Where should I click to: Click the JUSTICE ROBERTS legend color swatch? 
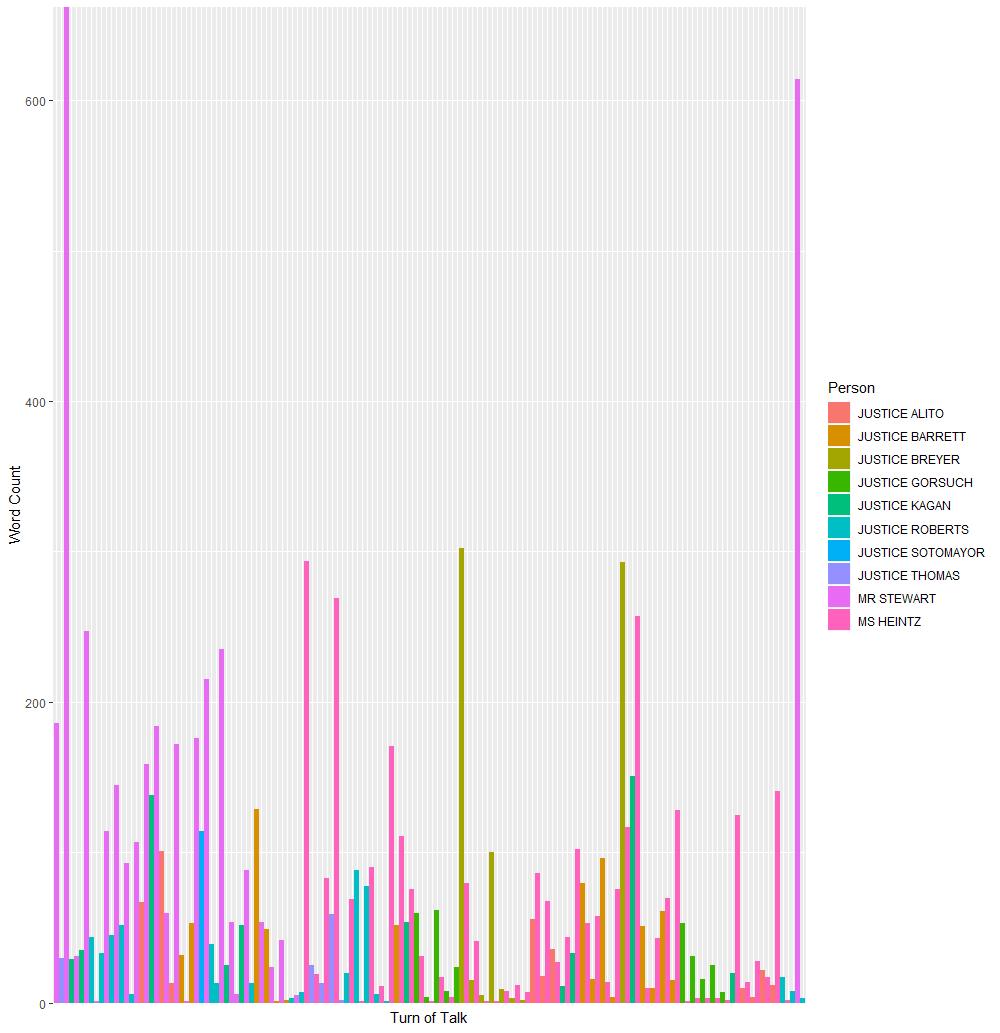[838, 529]
